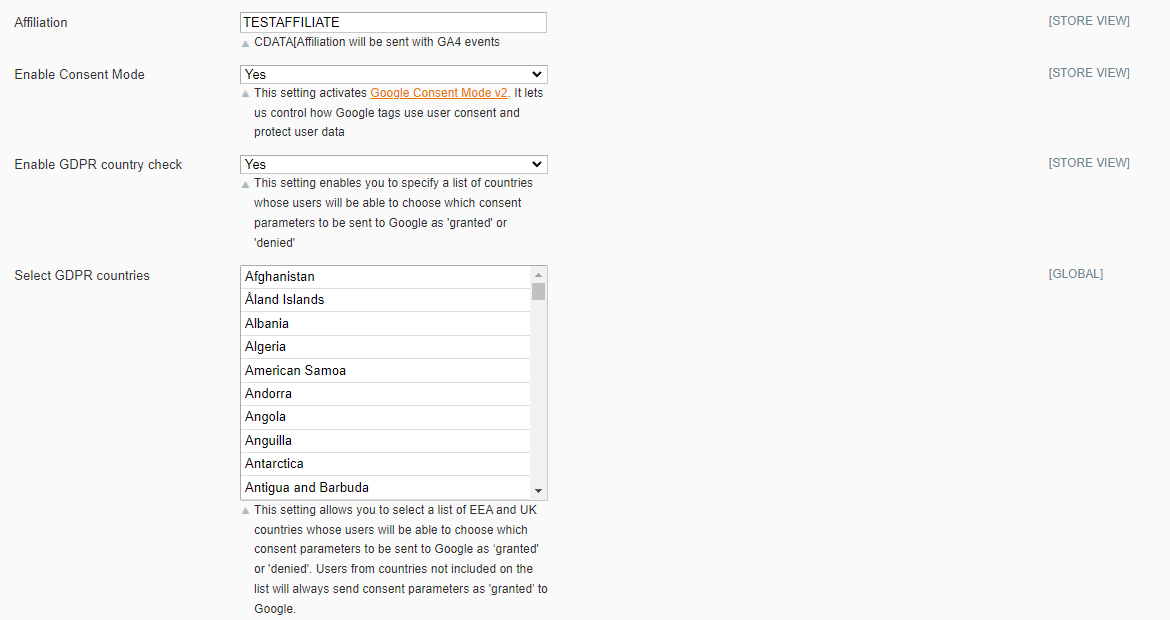Click the Affiliation hint triangle icon

point(246,44)
